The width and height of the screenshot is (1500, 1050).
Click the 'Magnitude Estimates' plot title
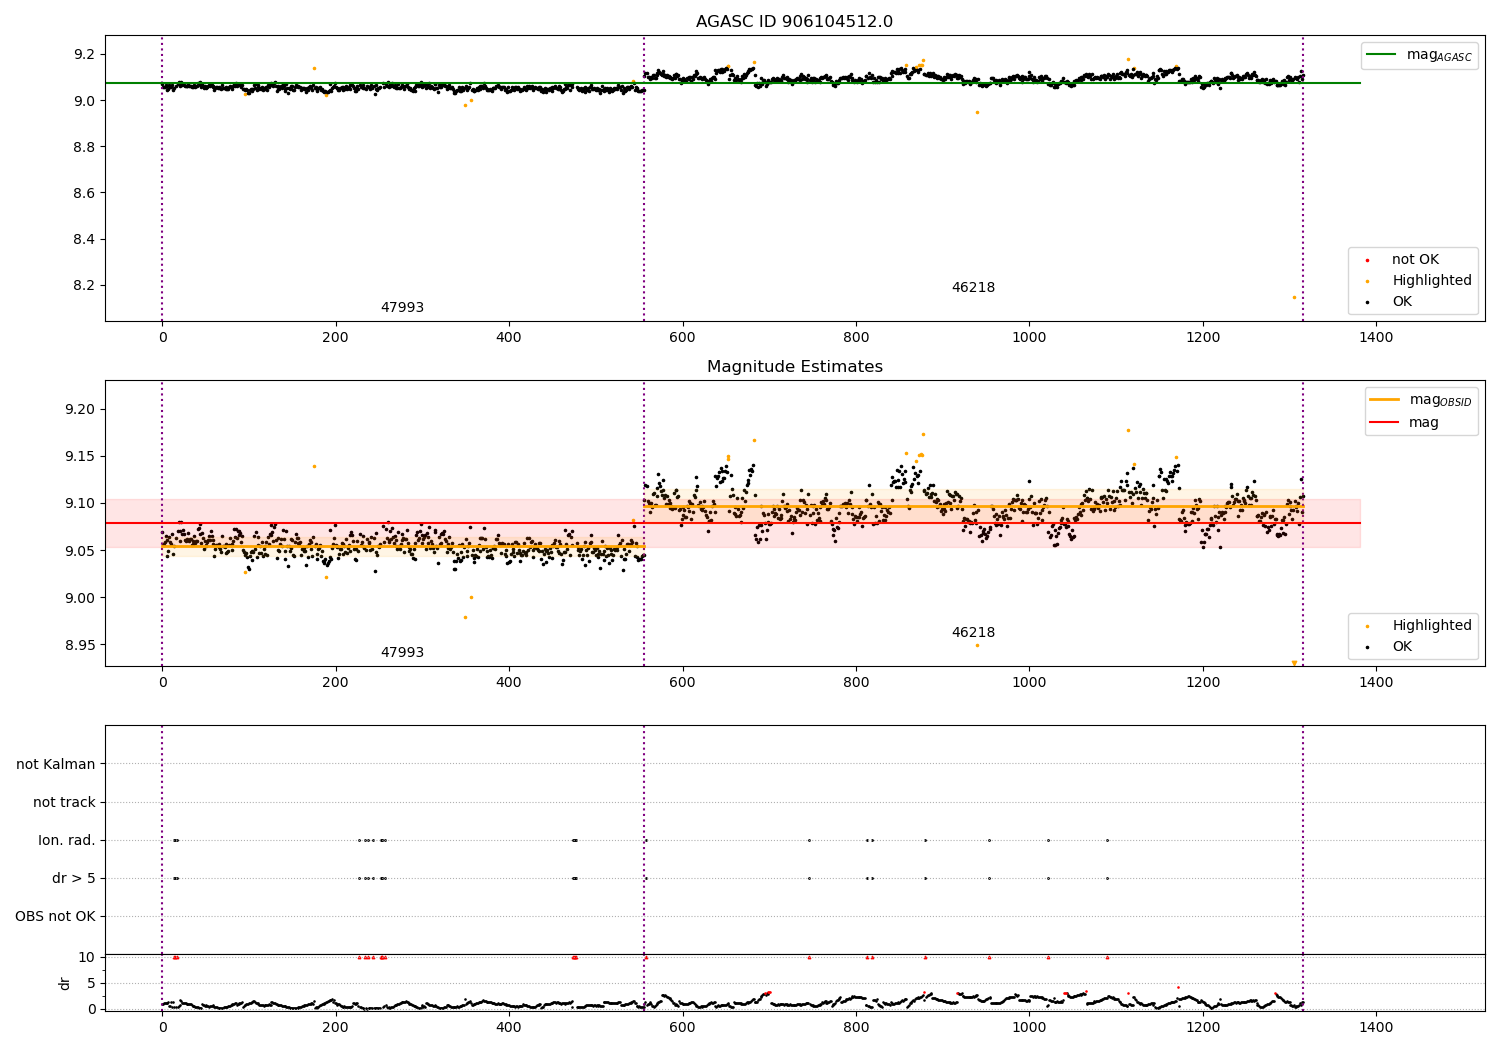794,367
